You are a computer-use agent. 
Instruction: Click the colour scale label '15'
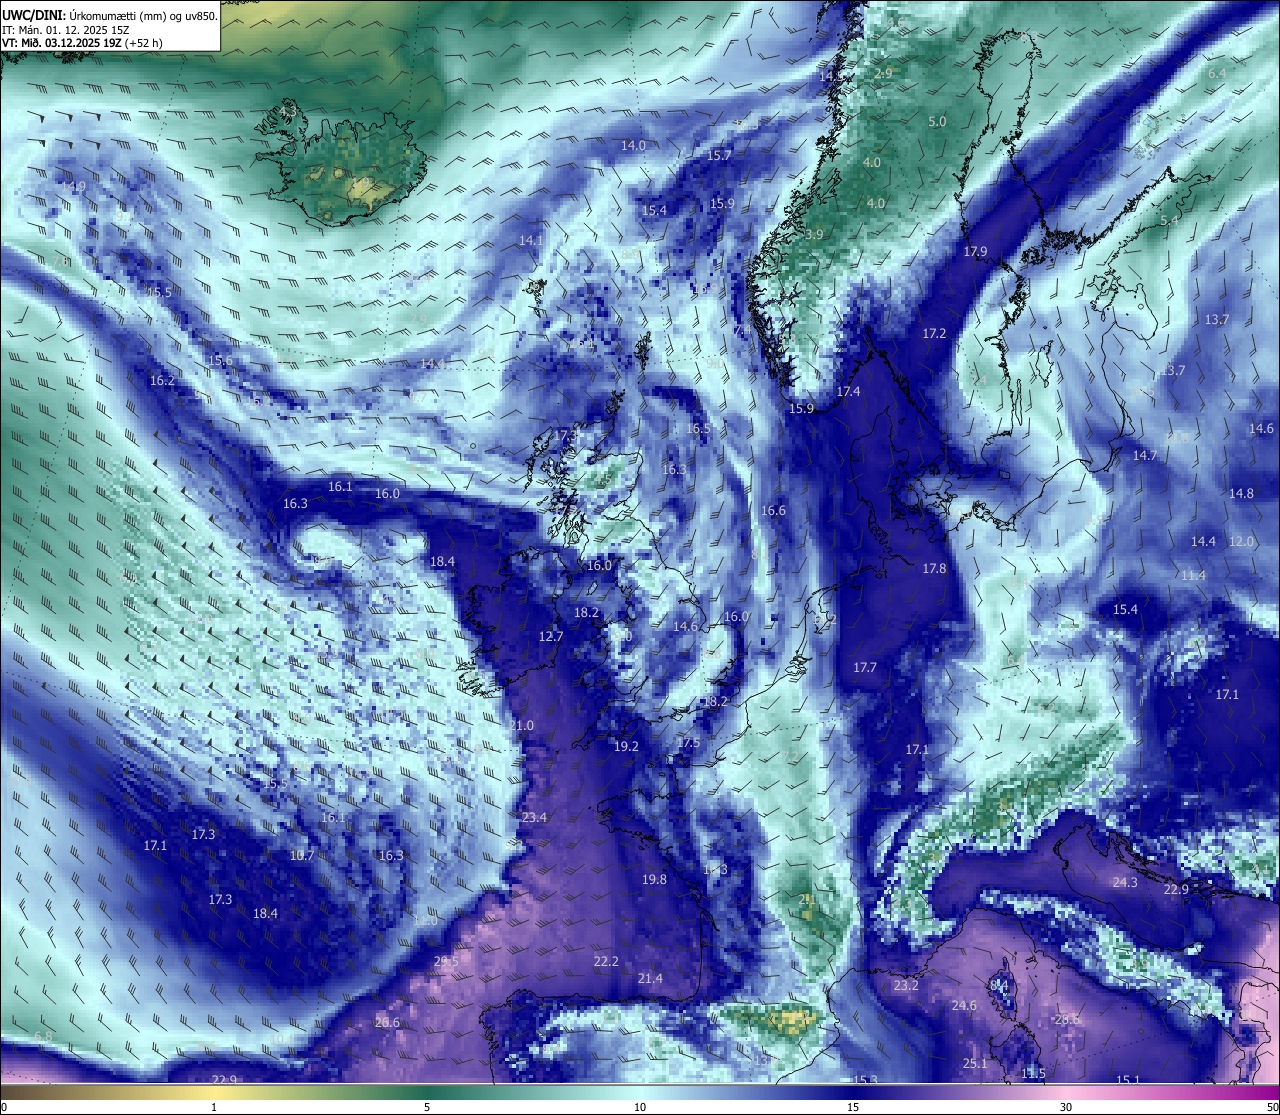(x=853, y=1107)
